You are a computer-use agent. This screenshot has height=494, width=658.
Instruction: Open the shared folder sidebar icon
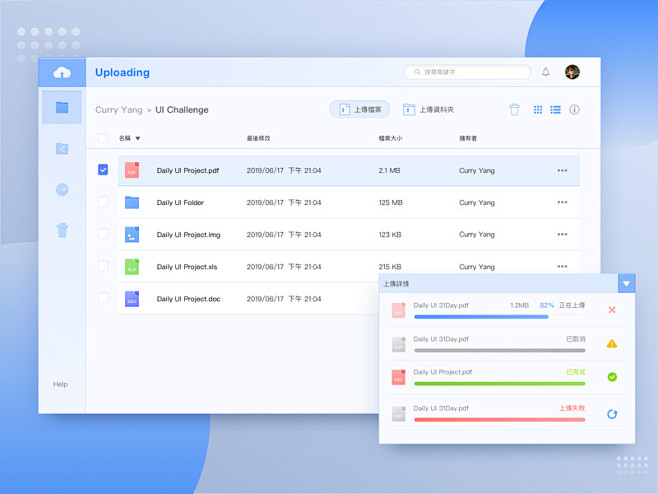[62, 148]
